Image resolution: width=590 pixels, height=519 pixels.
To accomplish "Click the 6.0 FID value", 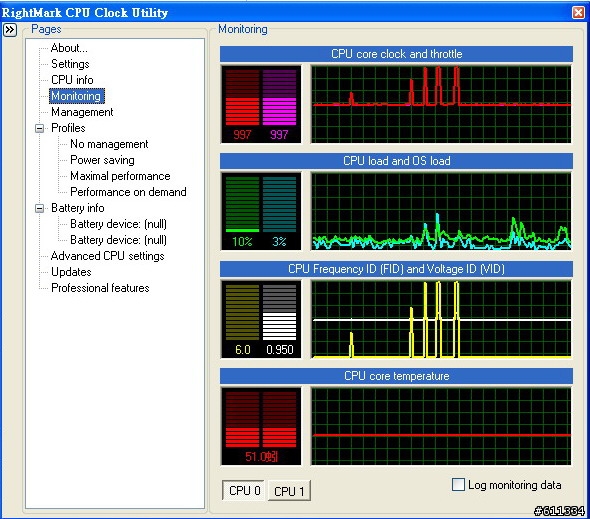I will point(243,350).
